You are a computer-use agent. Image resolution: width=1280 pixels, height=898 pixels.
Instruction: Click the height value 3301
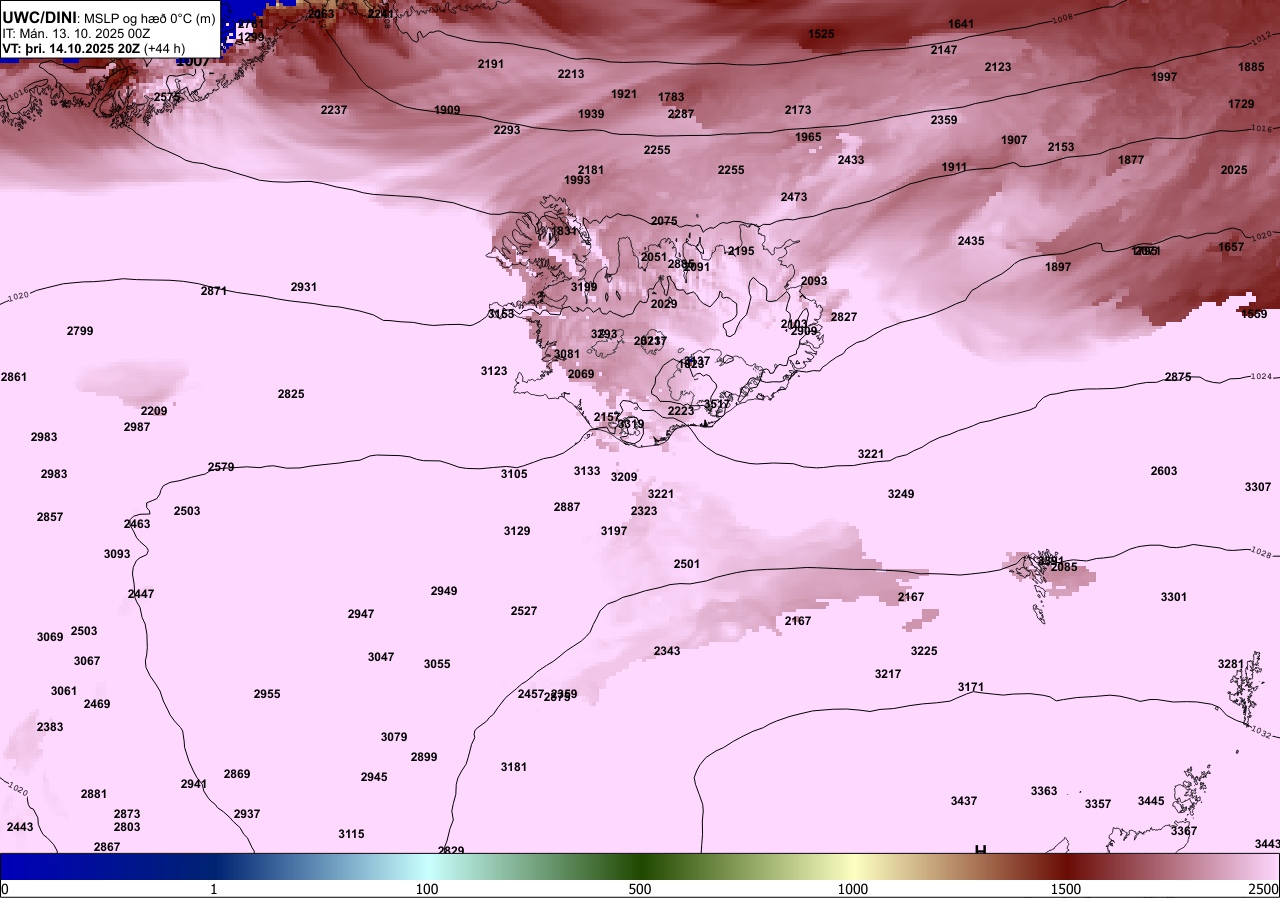pos(1174,597)
